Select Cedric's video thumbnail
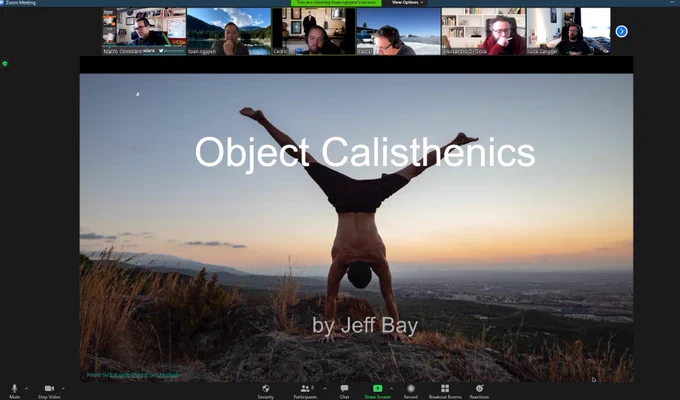Image resolution: width=680 pixels, height=400 pixels. click(314, 31)
